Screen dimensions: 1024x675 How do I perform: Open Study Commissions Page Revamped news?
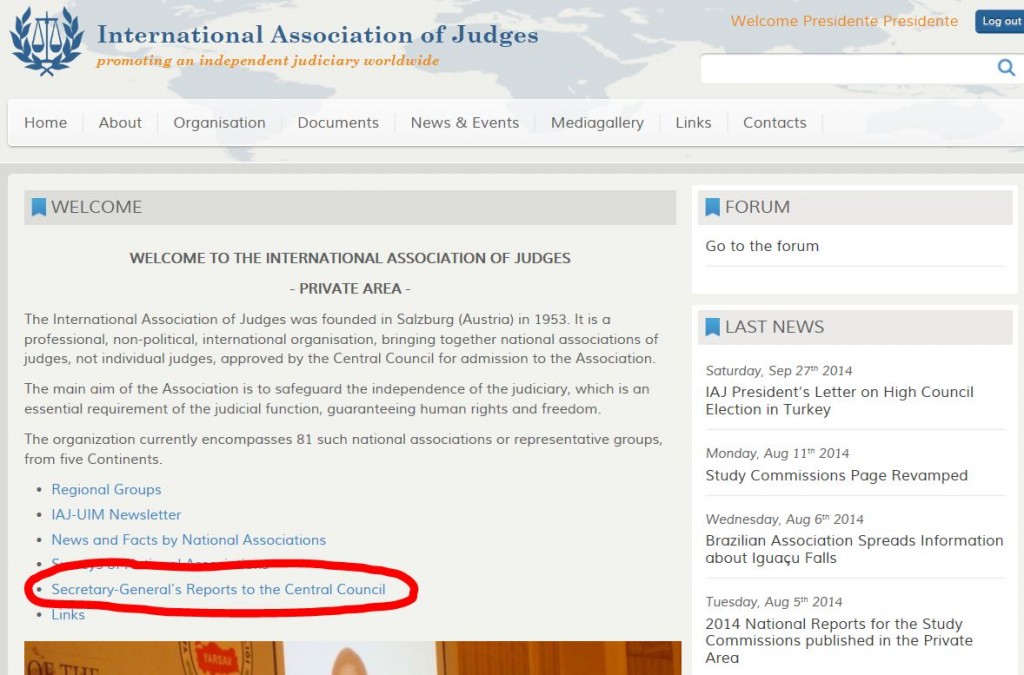837,475
